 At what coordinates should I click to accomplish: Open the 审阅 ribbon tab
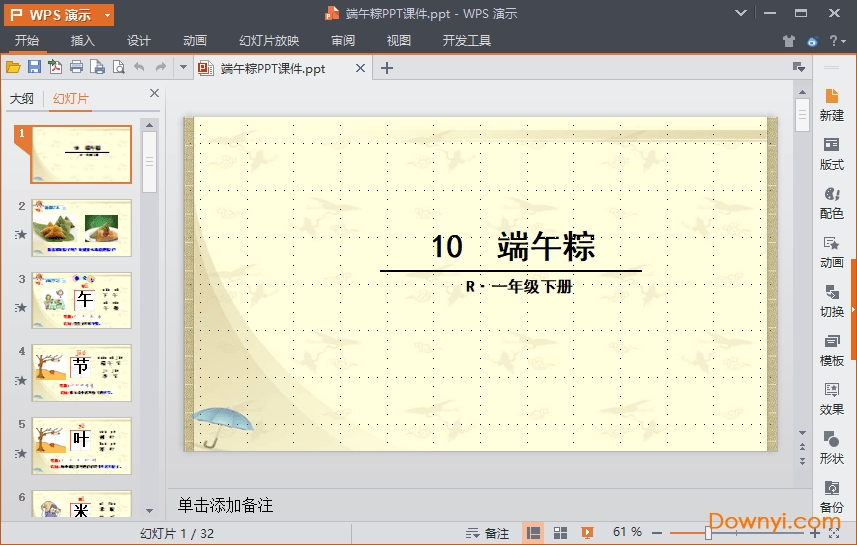[343, 40]
